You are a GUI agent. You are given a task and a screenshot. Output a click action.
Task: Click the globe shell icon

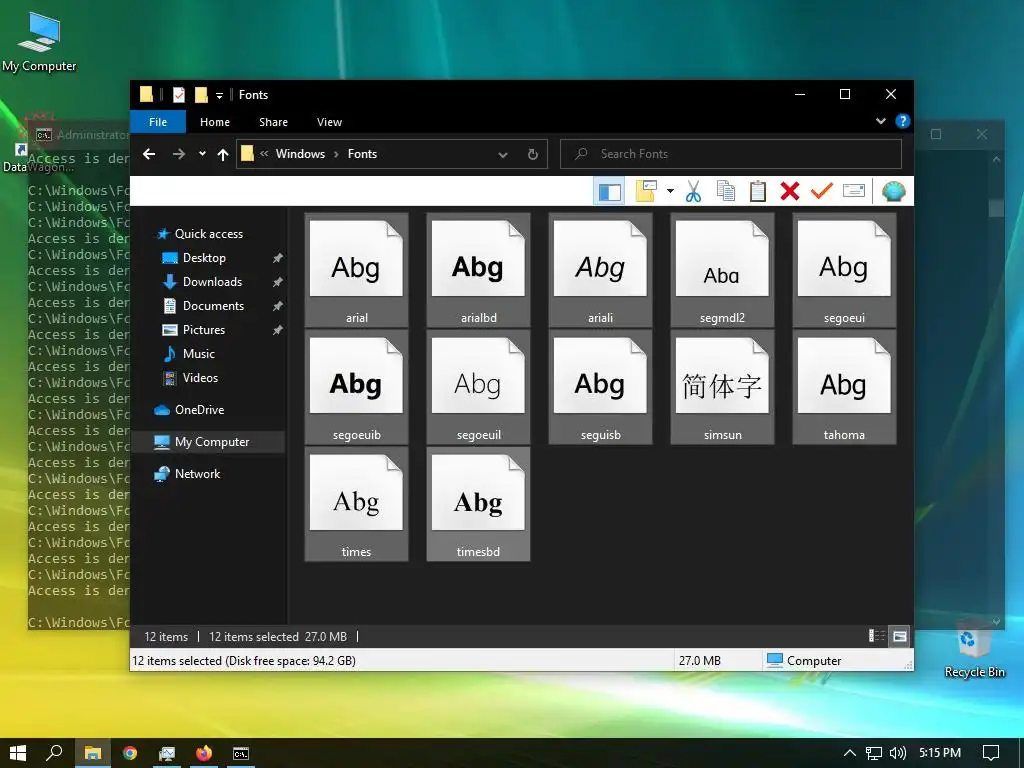[x=893, y=191]
